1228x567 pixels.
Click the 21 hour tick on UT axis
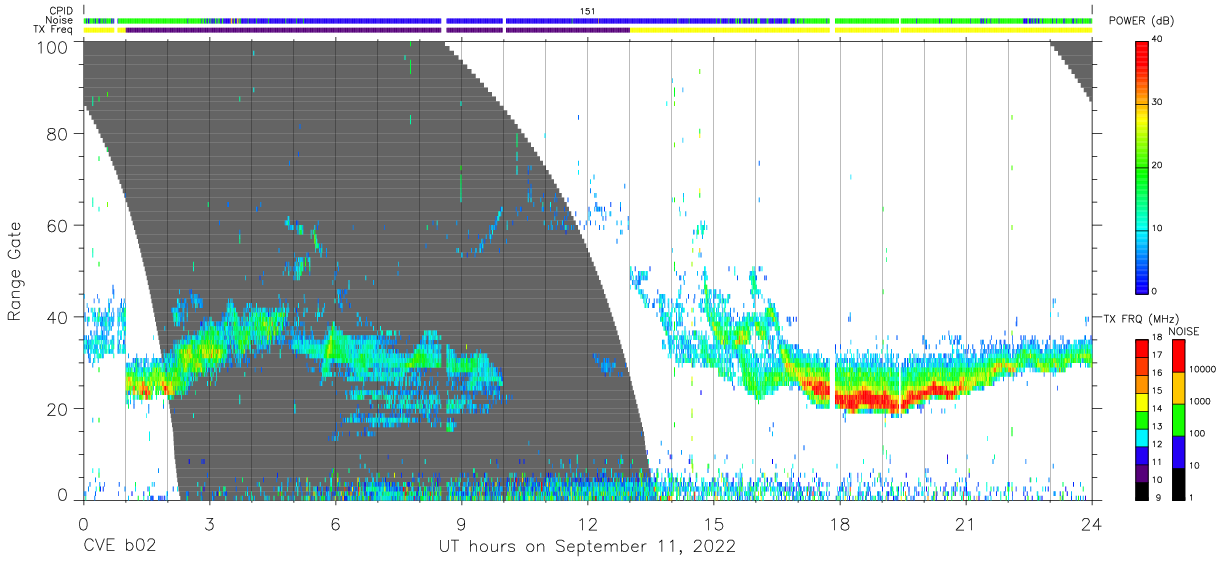(966, 523)
